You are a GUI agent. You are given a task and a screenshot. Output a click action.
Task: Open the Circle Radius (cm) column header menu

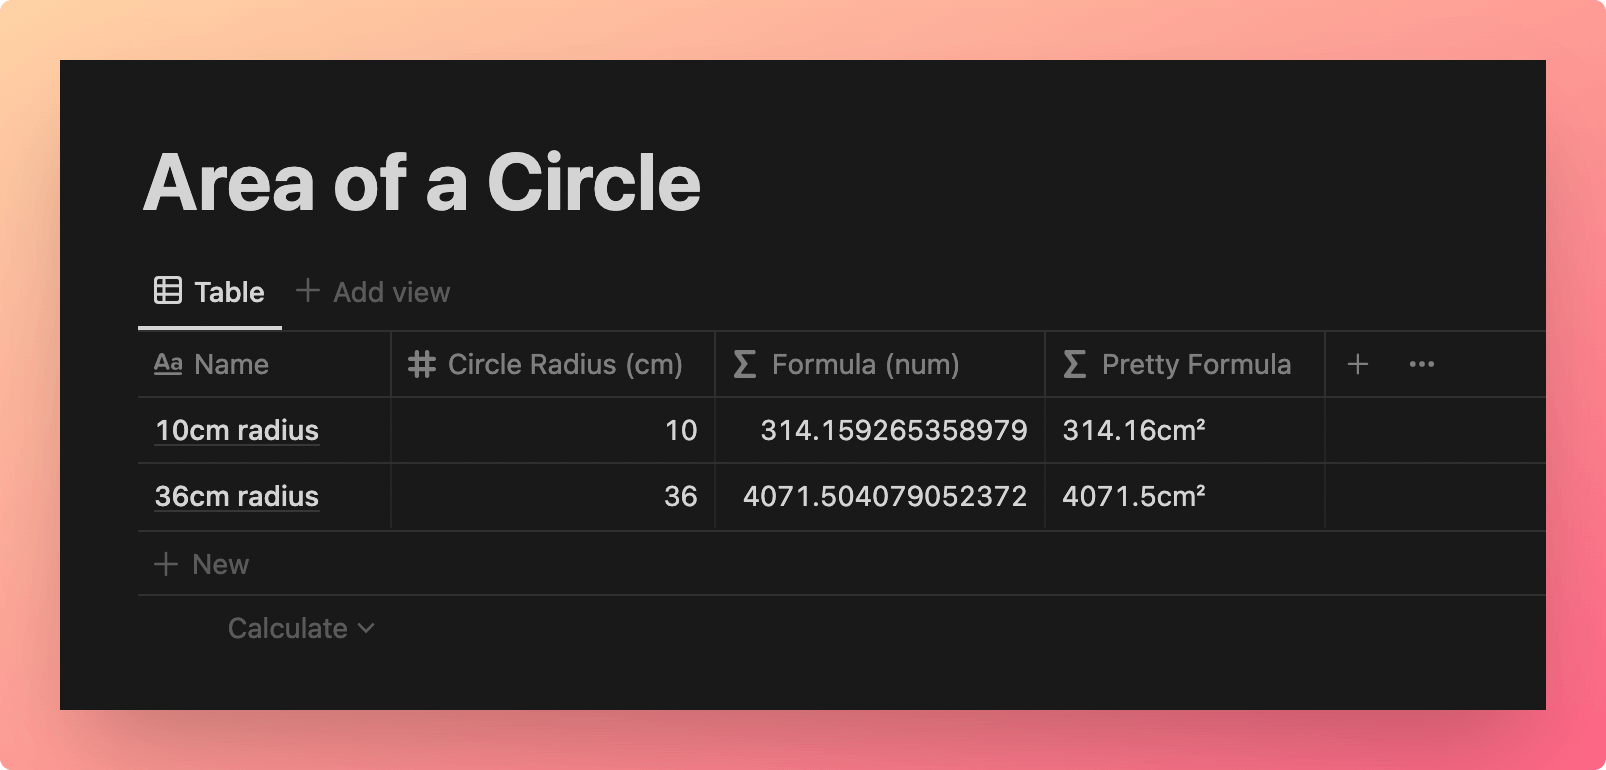click(x=553, y=364)
